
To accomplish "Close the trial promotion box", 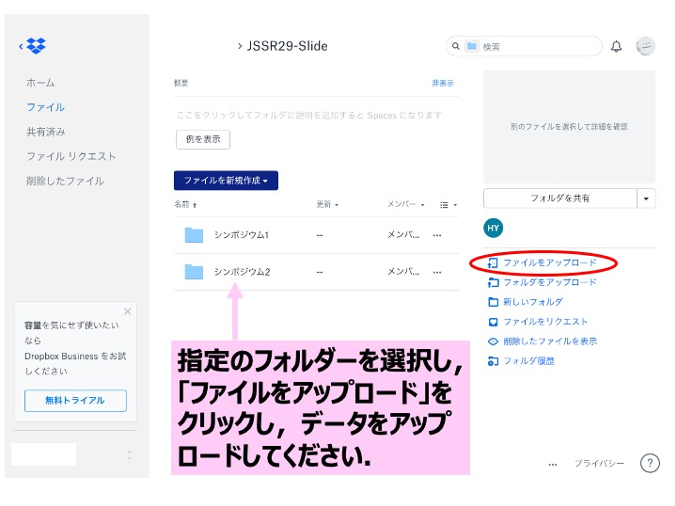I will [x=127, y=311].
